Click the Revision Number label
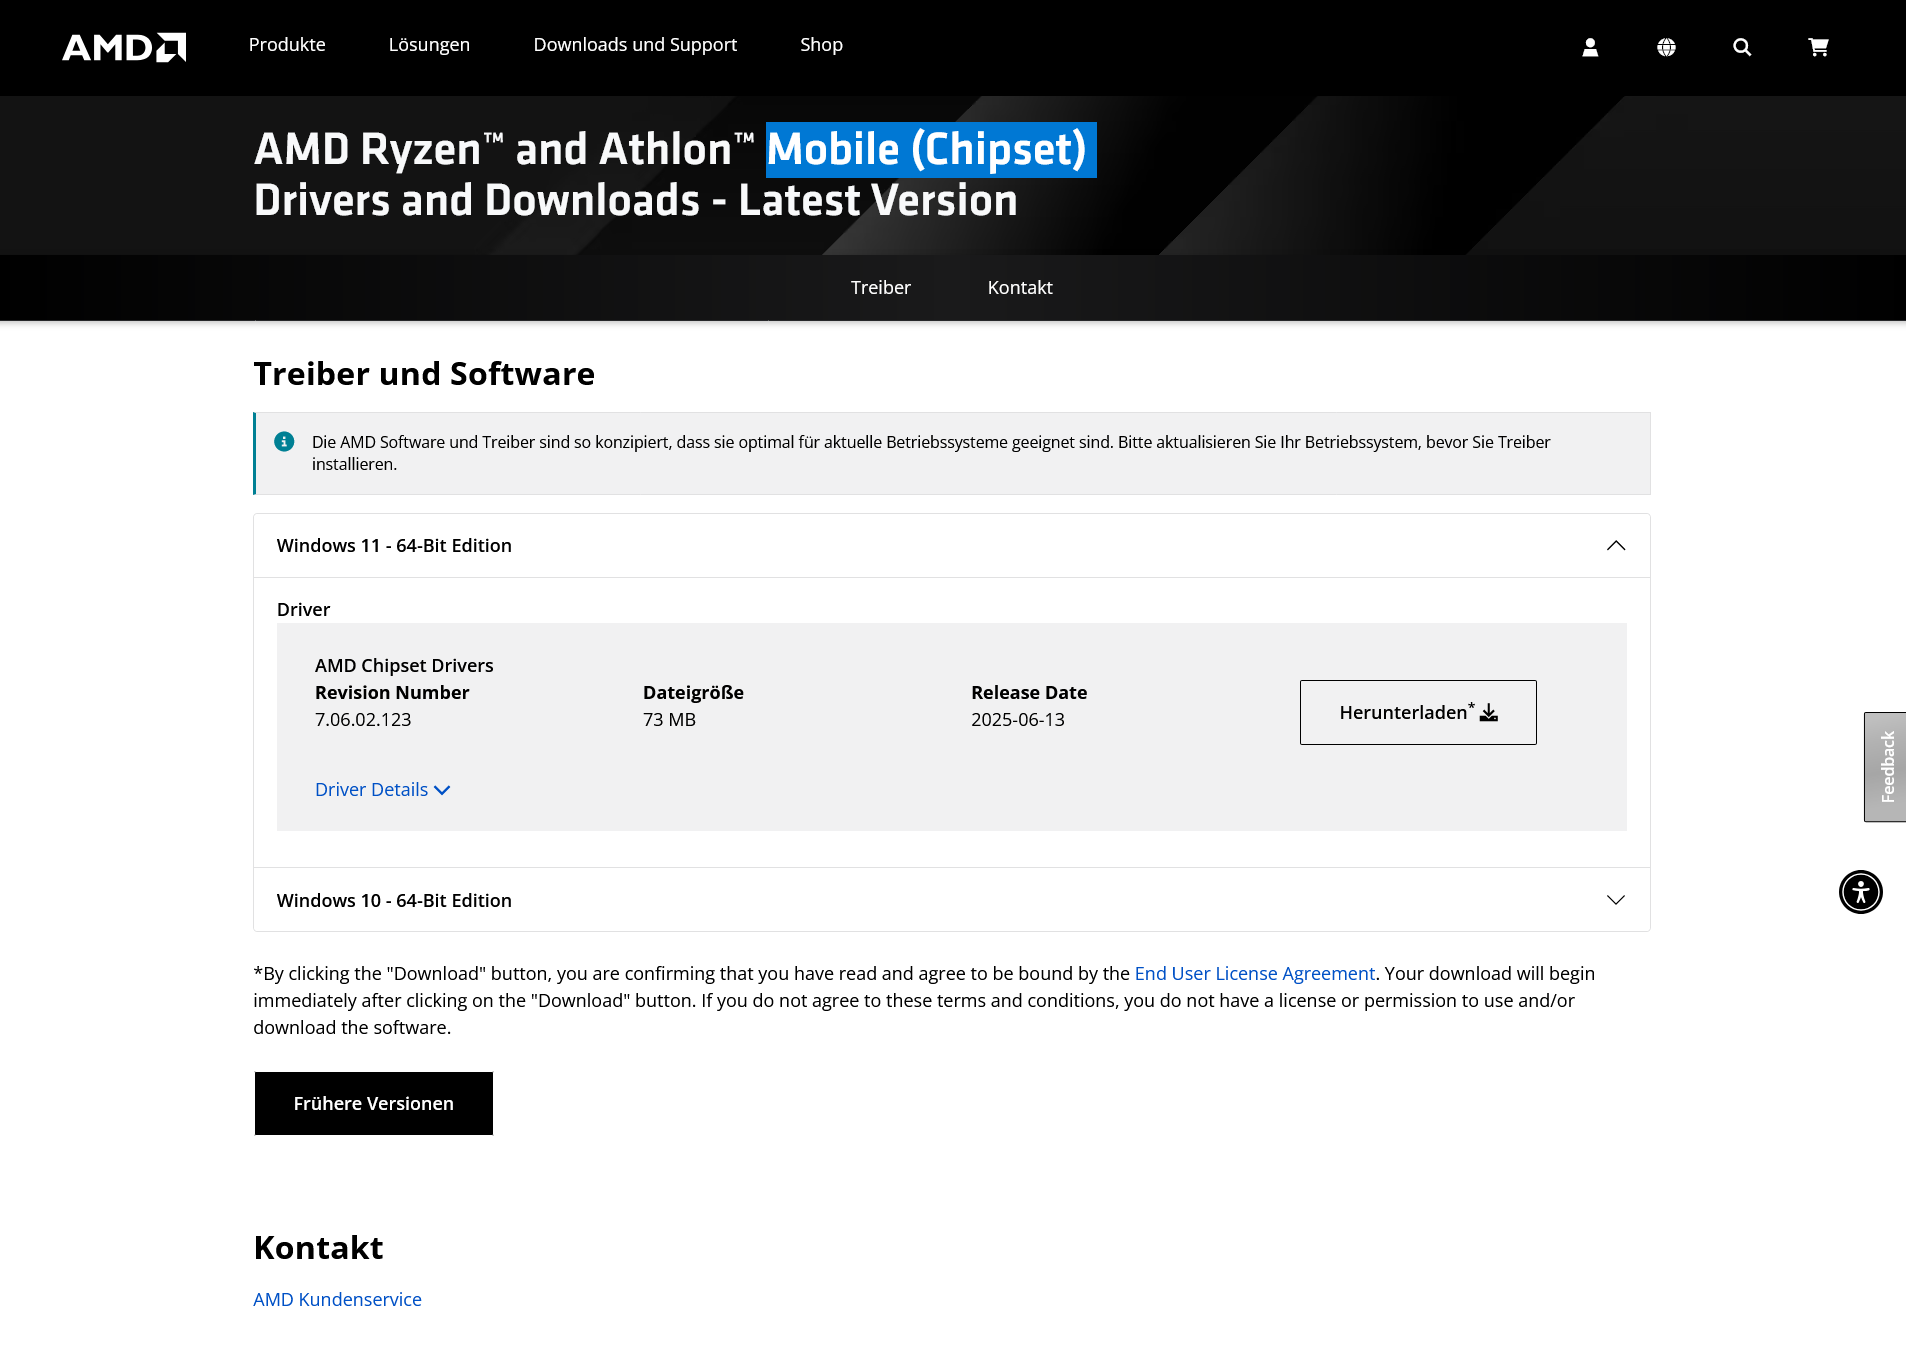 click(x=392, y=693)
